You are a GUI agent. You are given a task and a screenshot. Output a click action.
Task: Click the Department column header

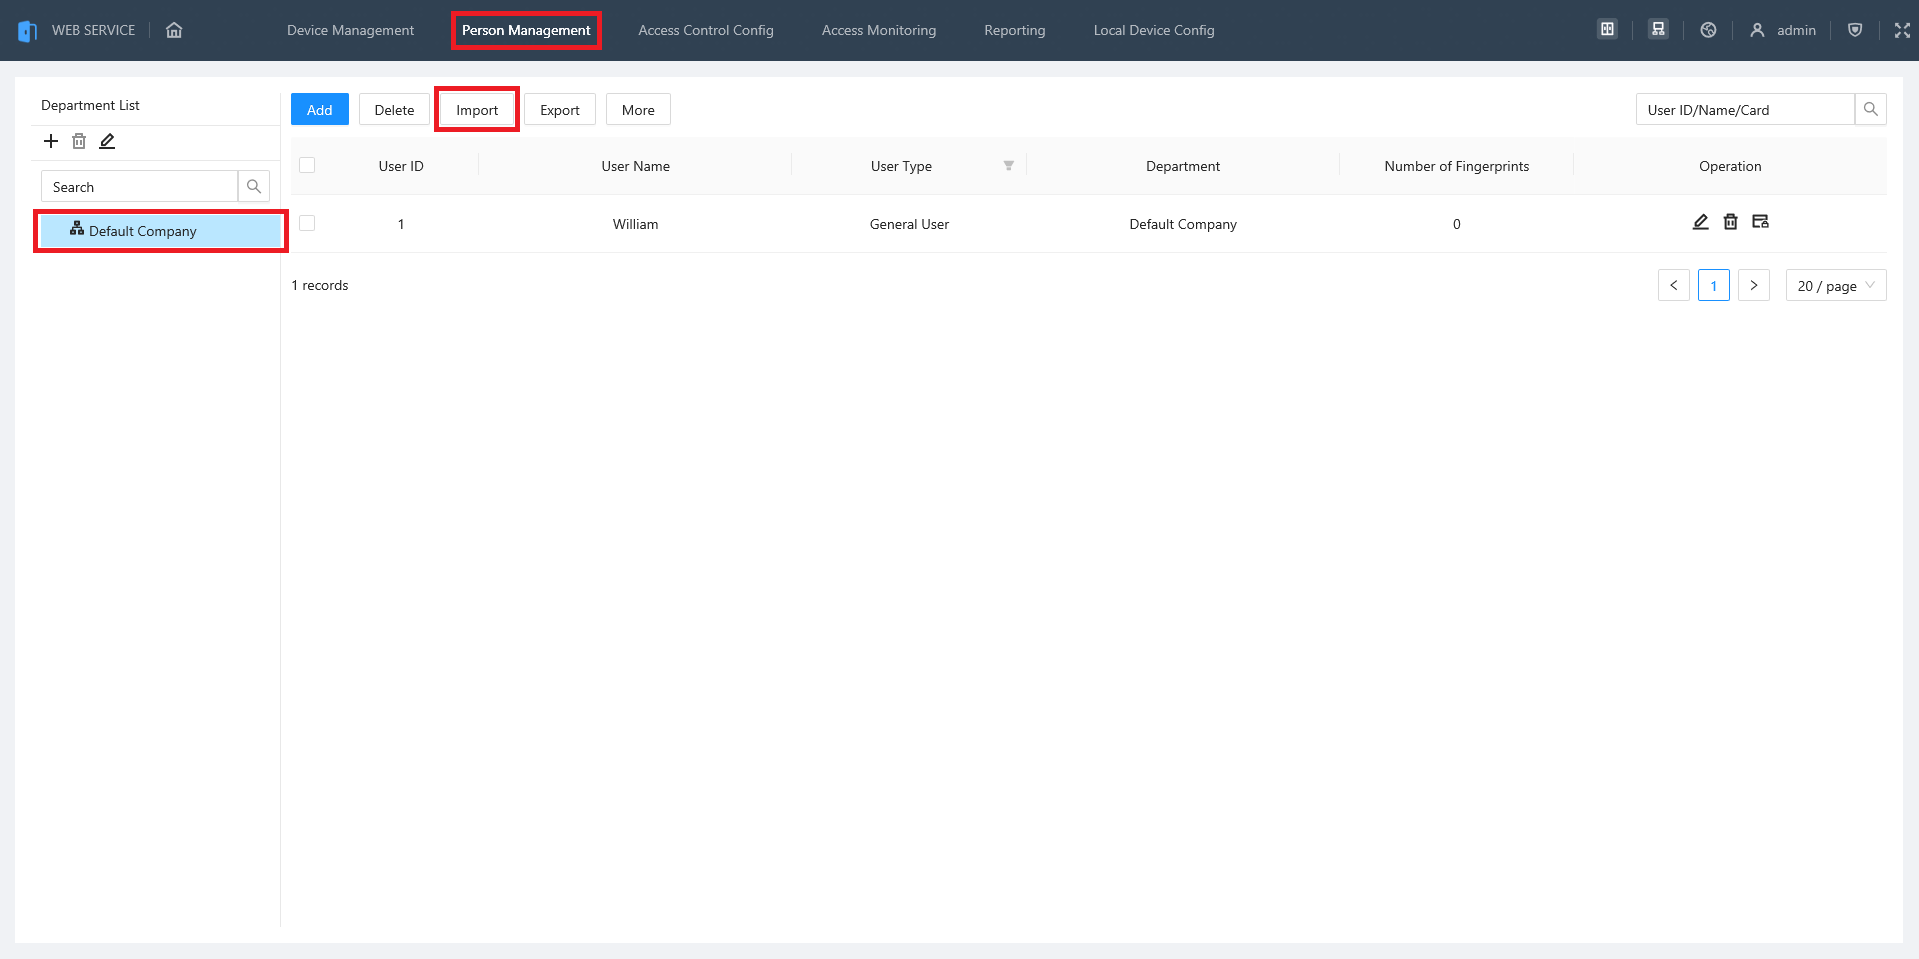1183,166
